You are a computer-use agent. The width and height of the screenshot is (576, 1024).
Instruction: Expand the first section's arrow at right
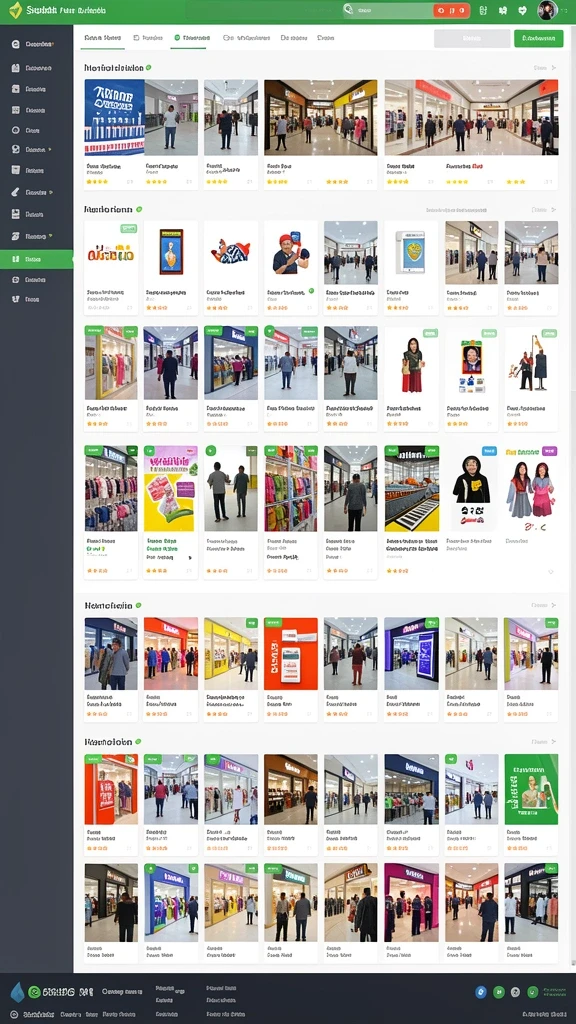554,67
